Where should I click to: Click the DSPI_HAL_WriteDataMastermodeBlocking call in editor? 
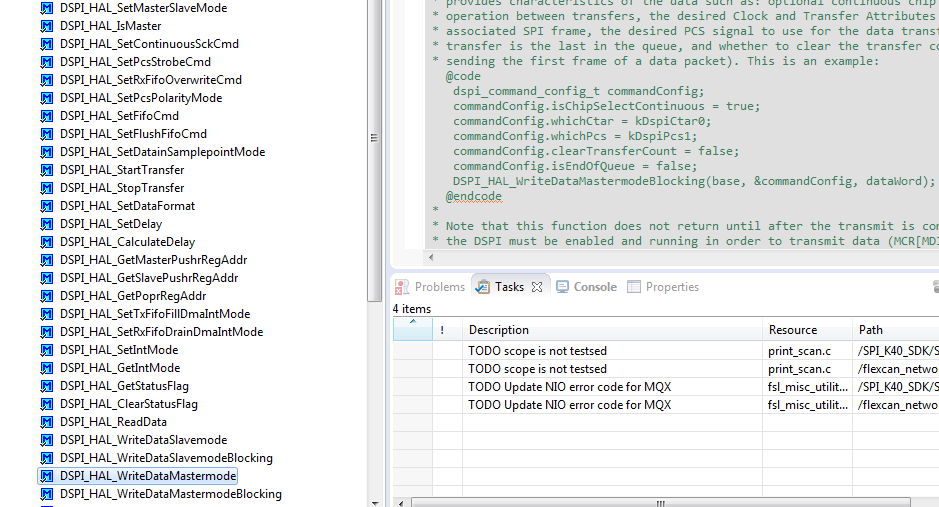[x=693, y=181]
